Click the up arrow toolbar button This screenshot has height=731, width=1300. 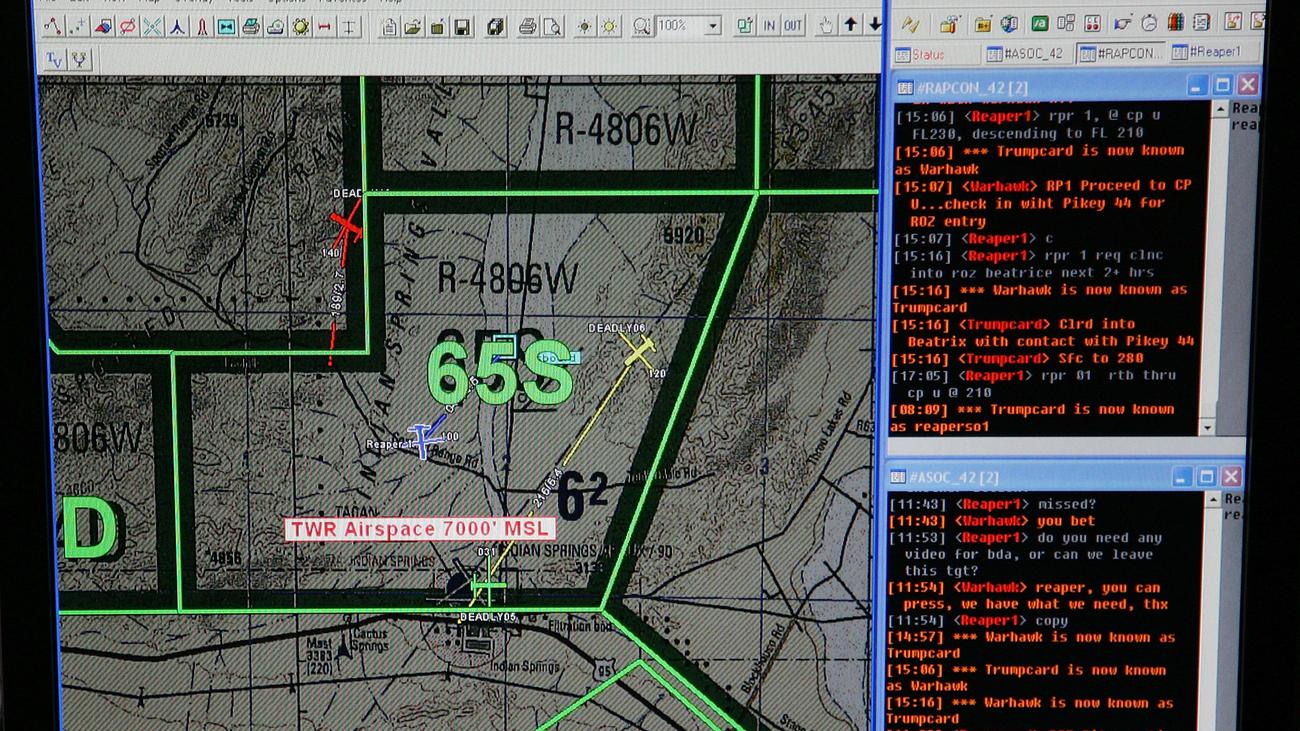[851, 25]
